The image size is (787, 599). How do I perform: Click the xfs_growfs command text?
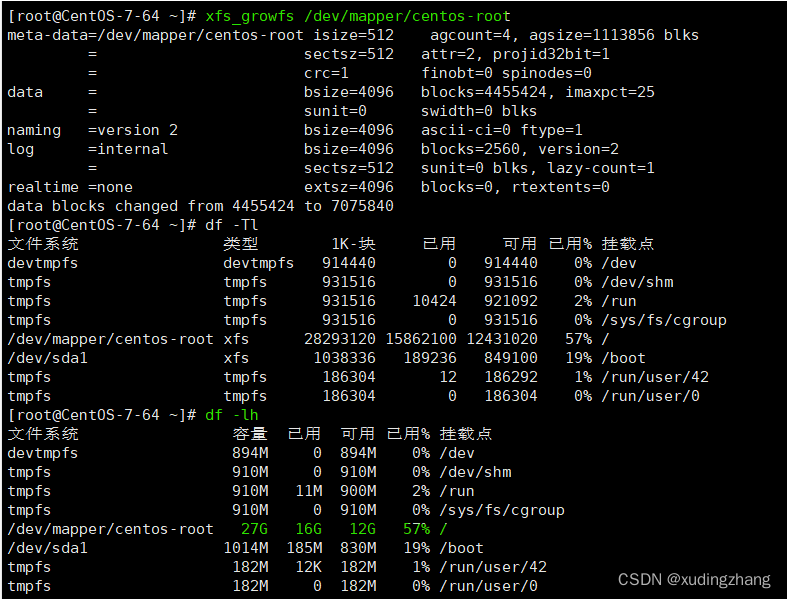coord(249,17)
